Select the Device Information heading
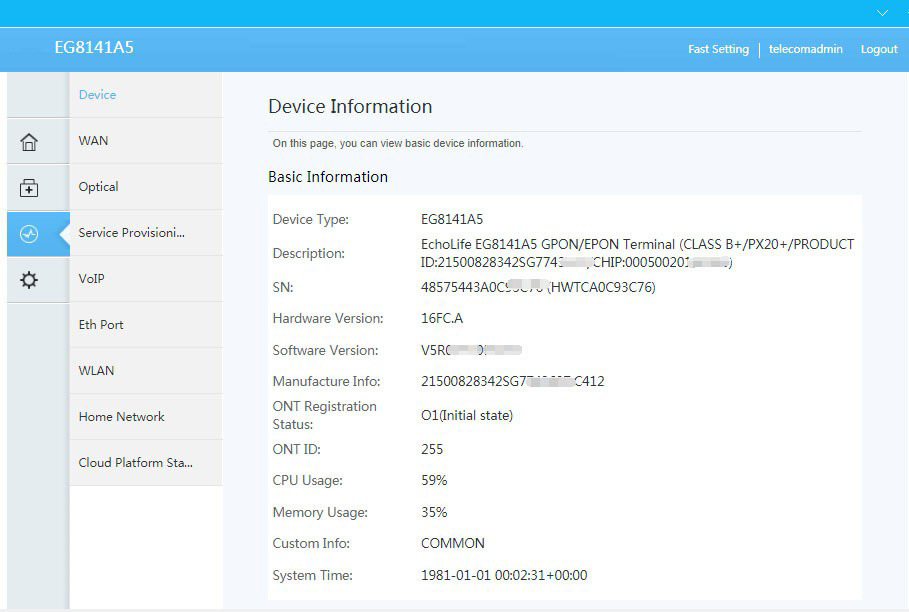909x612 pixels. [350, 107]
